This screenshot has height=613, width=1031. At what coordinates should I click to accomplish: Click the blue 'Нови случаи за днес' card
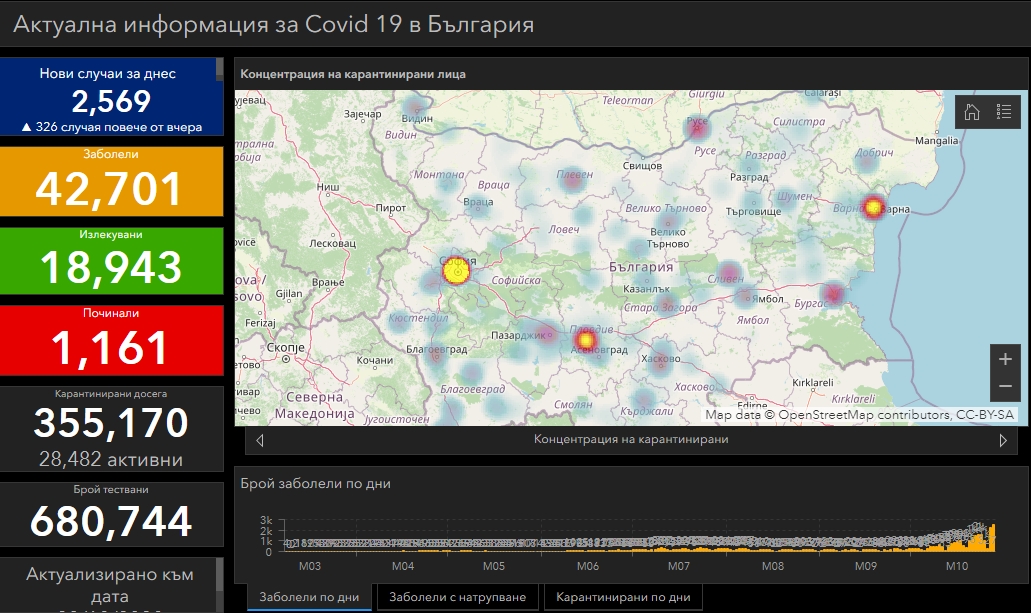pyautogui.click(x=110, y=98)
